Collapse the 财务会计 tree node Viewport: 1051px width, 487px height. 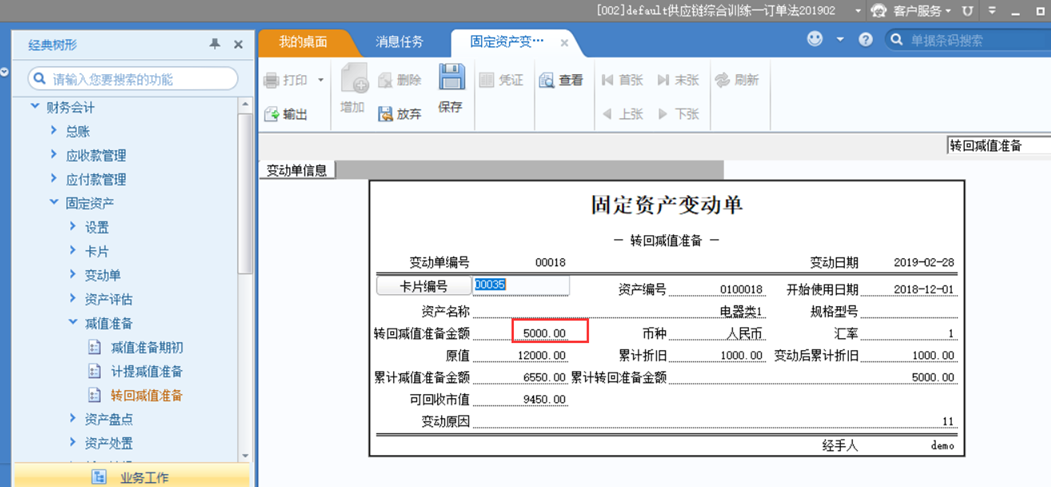(36, 106)
